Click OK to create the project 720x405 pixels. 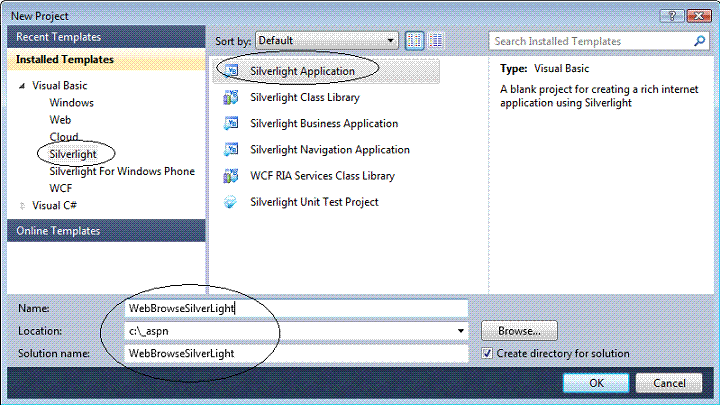(596, 383)
